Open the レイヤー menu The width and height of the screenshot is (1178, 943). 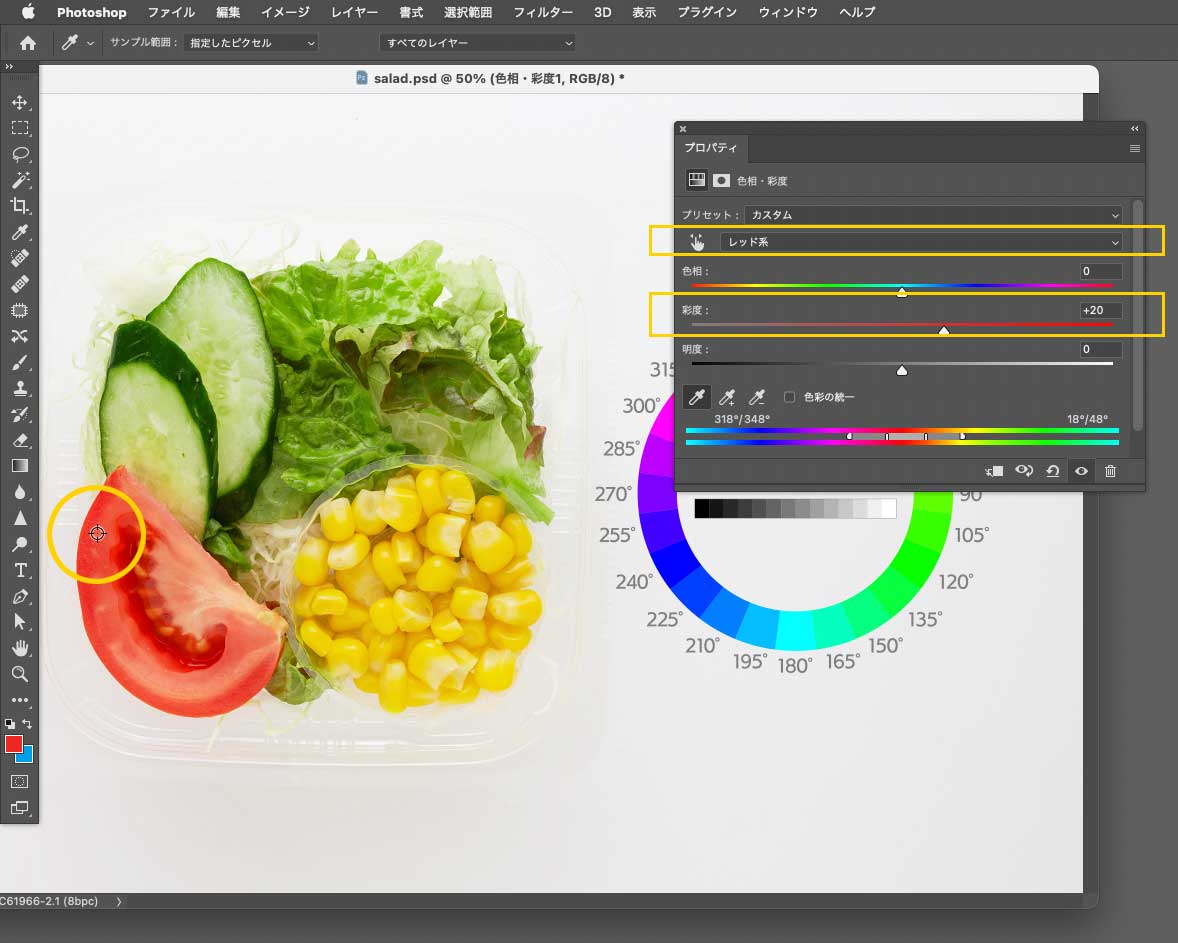click(x=355, y=12)
